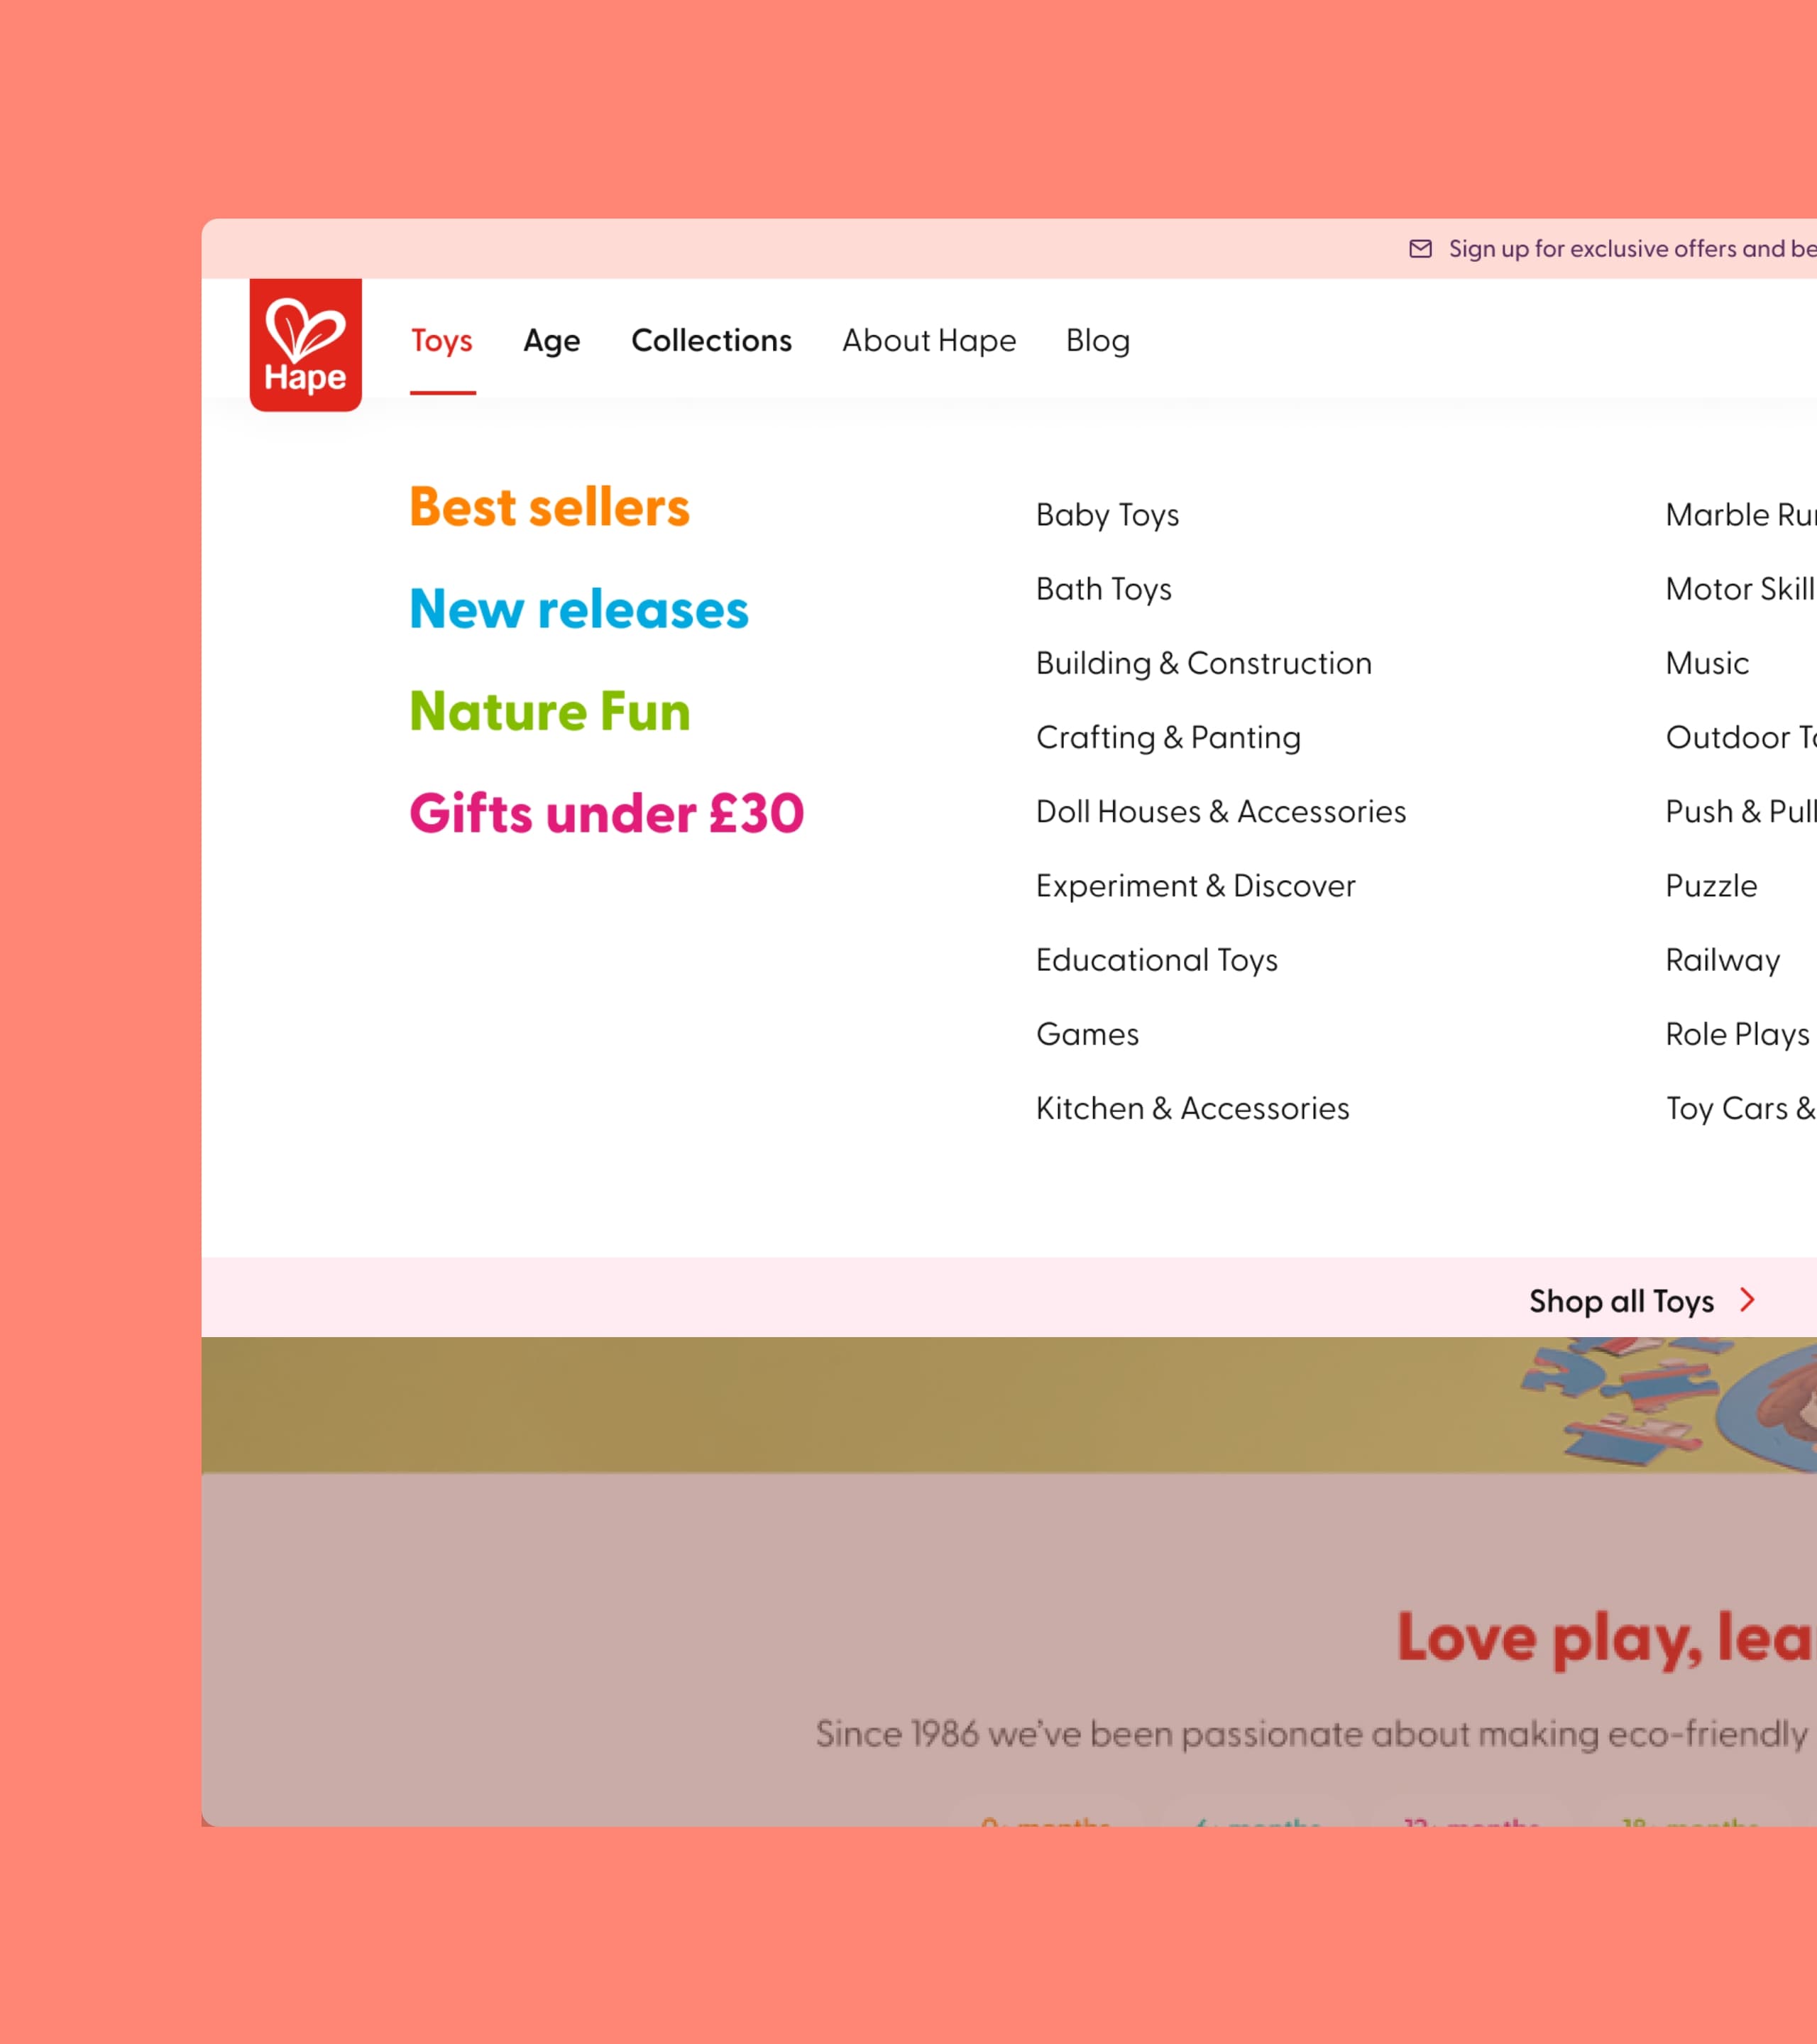Screen dimensions: 1817x2044
Task: Browse Gifts under £30
Action: [x=606, y=813]
